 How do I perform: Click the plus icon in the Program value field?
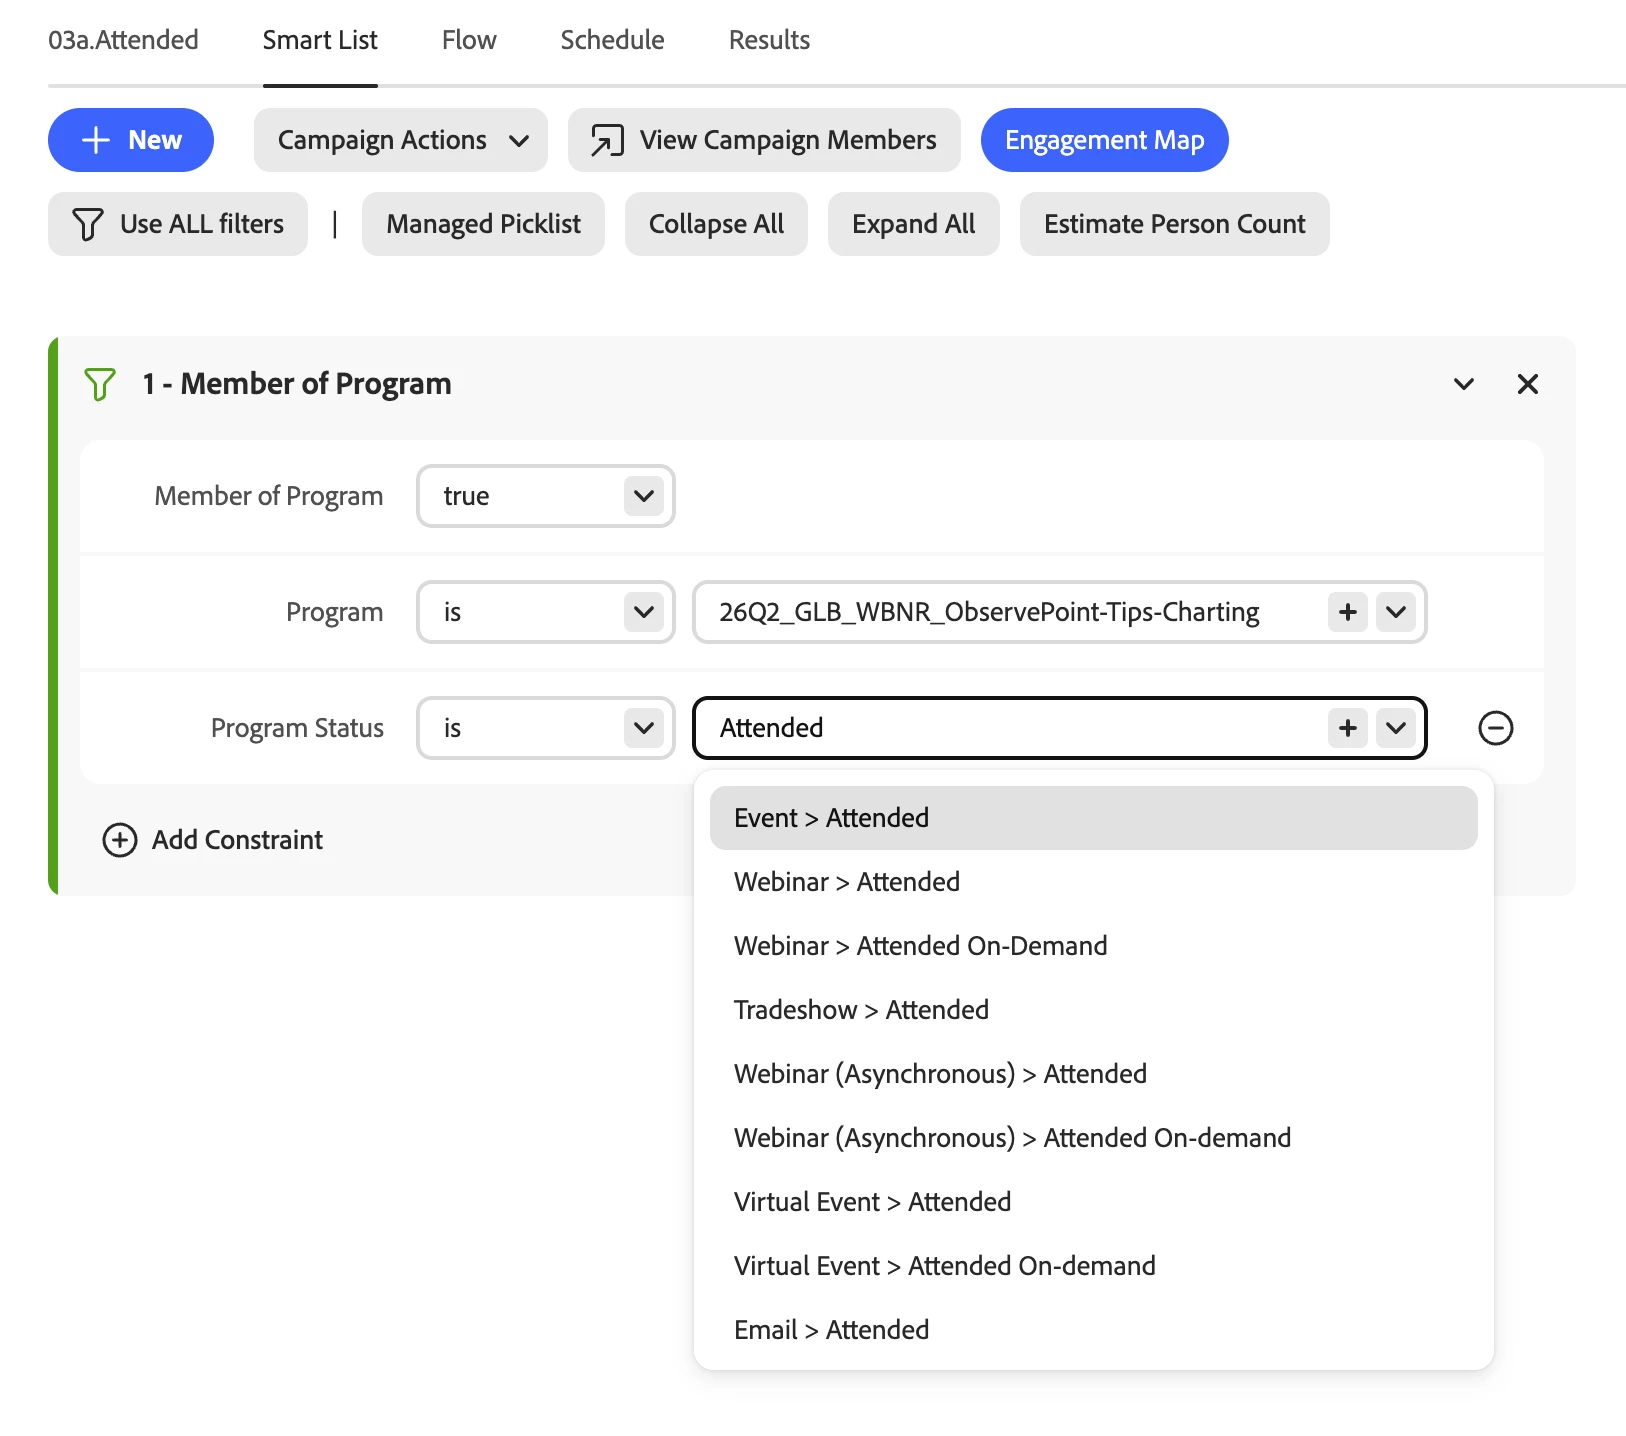pyautogui.click(x=1347, y=612)
